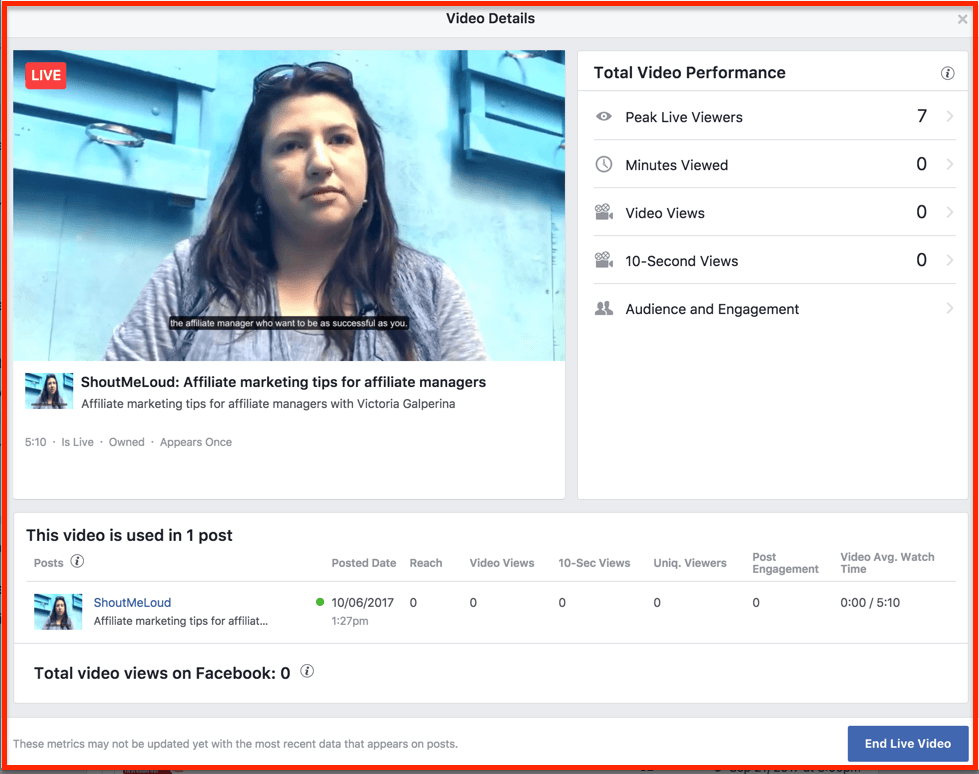This screenshot has width=979, height=774.
Task: Click the camera icon beside 10-Second Views
Action: [604, 260]
